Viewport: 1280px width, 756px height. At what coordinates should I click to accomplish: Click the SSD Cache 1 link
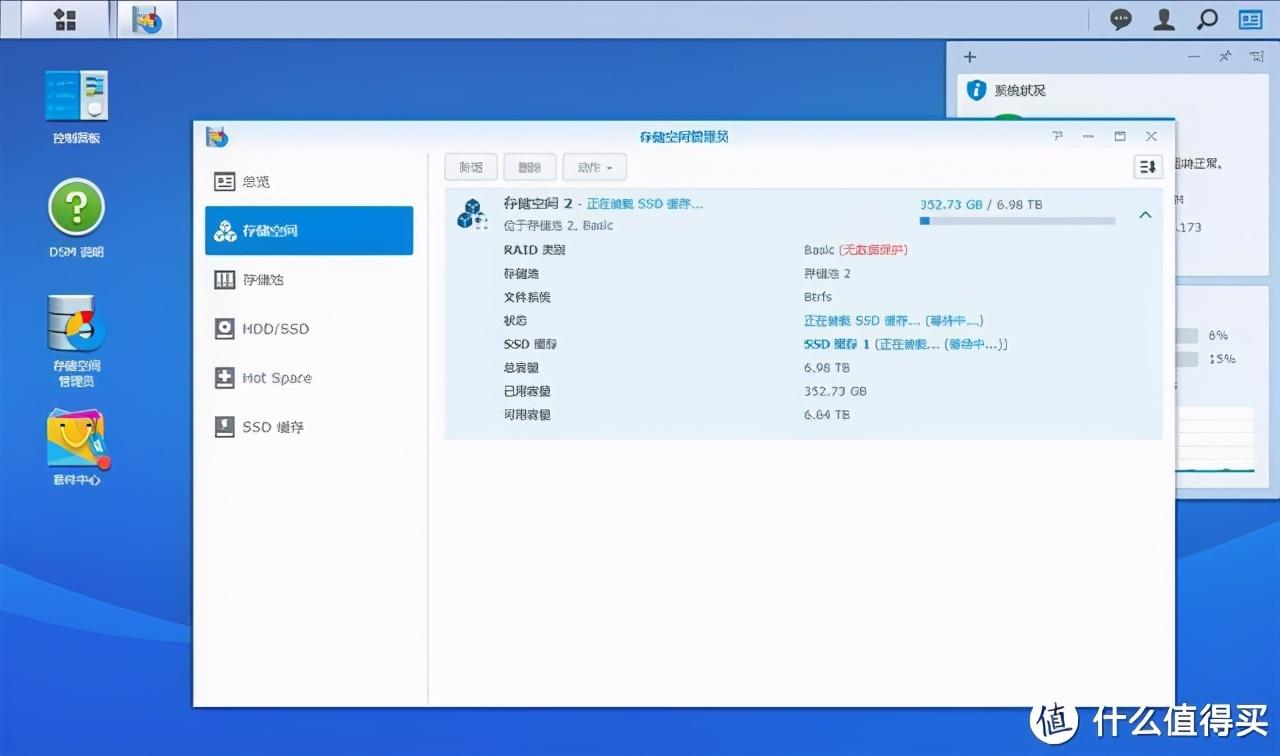coord(837,344)
